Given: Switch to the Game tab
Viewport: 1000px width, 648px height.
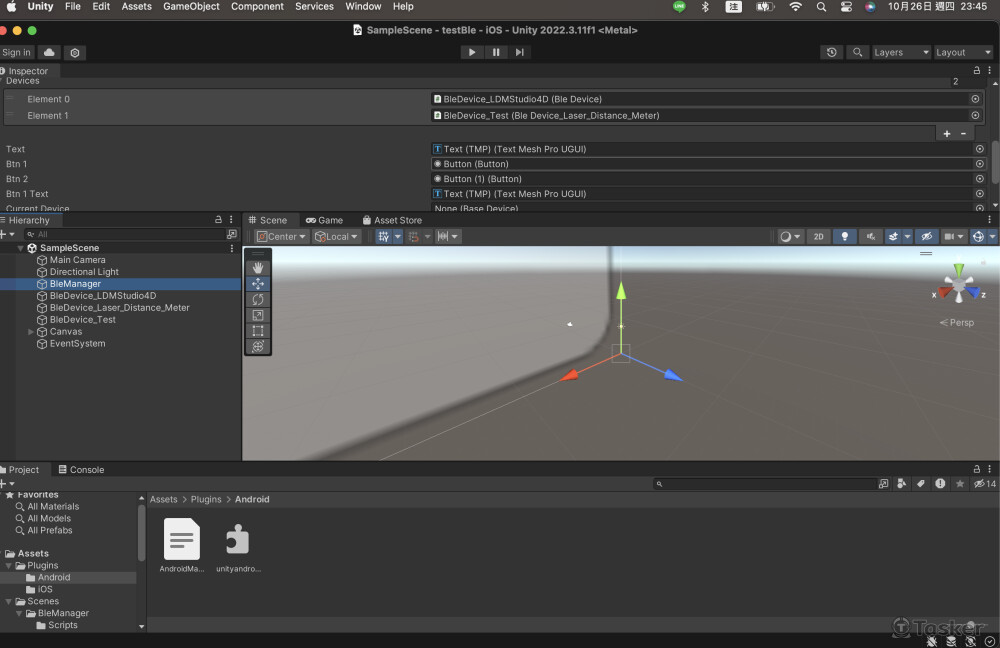Looking at the screenshot, I should (x=325, y=219).
